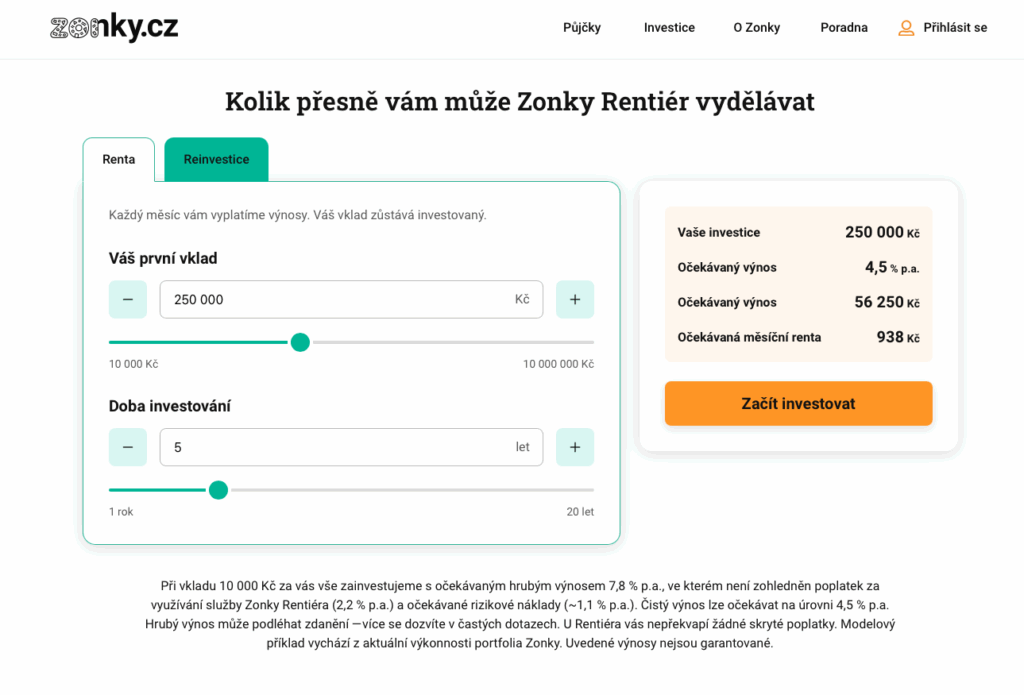Viewport: 1024px width, 695px height.
Task: Open the Půjčky menu item
Action: tap(582, 28)
